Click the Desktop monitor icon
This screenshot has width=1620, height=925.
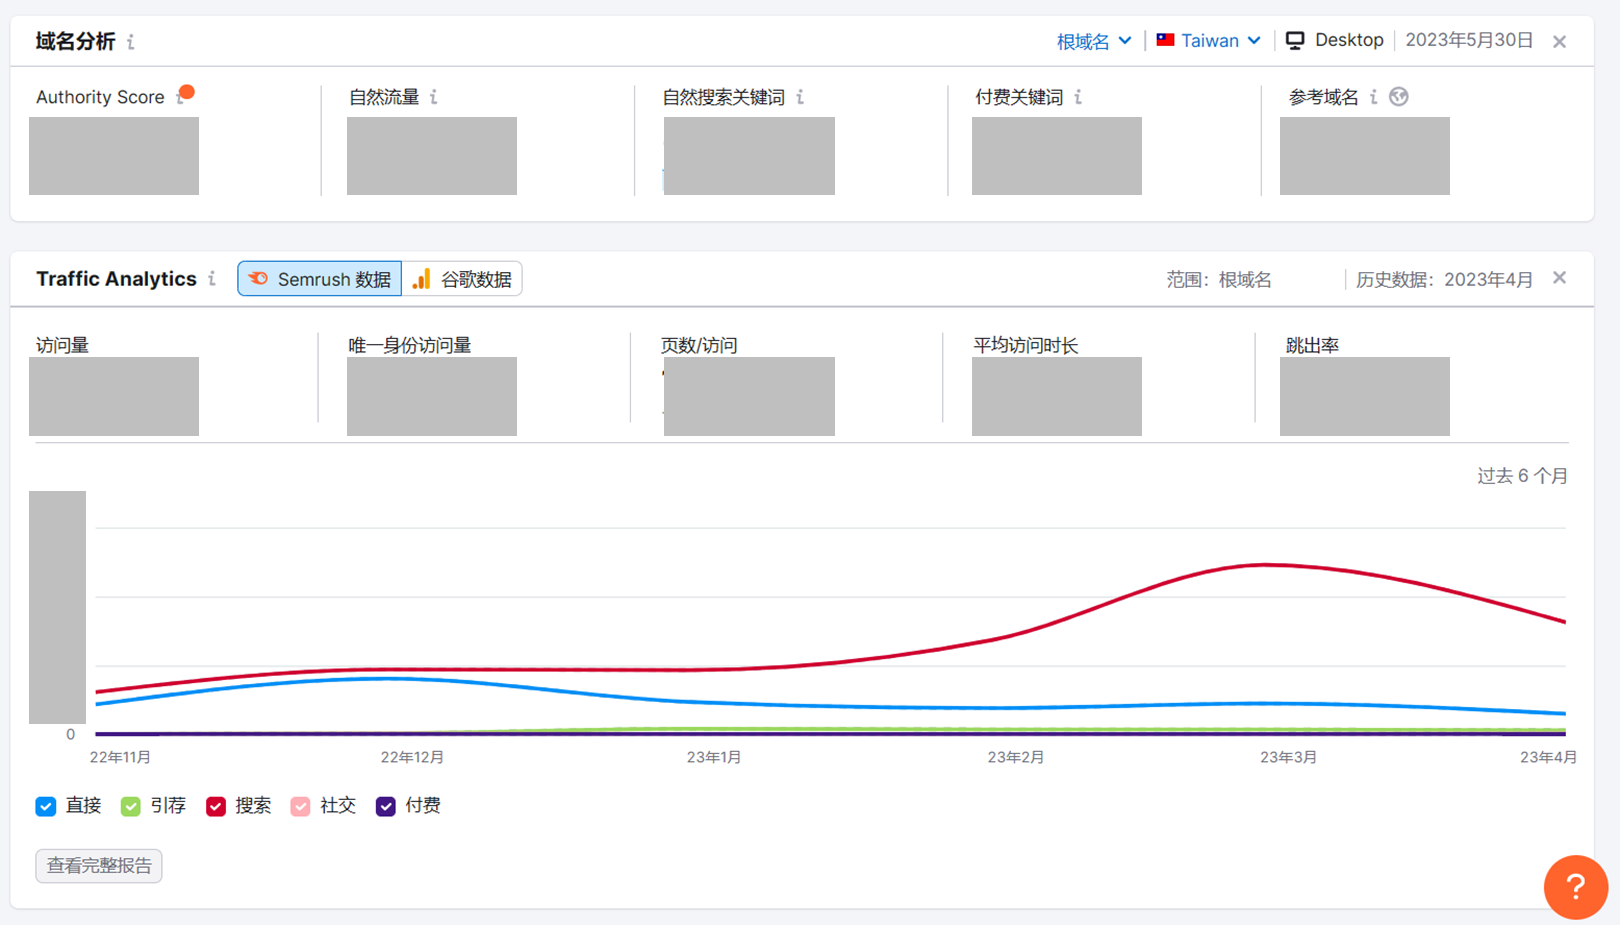point(1295,41)
